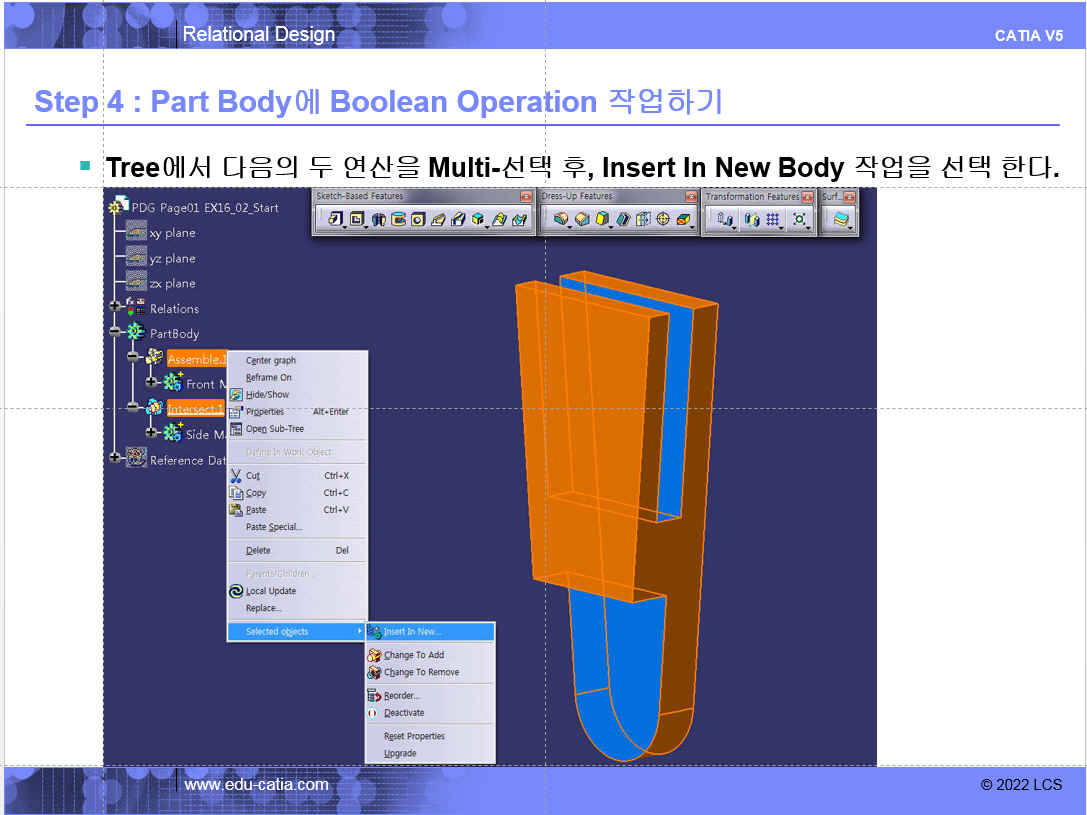Click Hide/Show in the context menu
This screenshot has width=1087, height=815.
(267, 395)
